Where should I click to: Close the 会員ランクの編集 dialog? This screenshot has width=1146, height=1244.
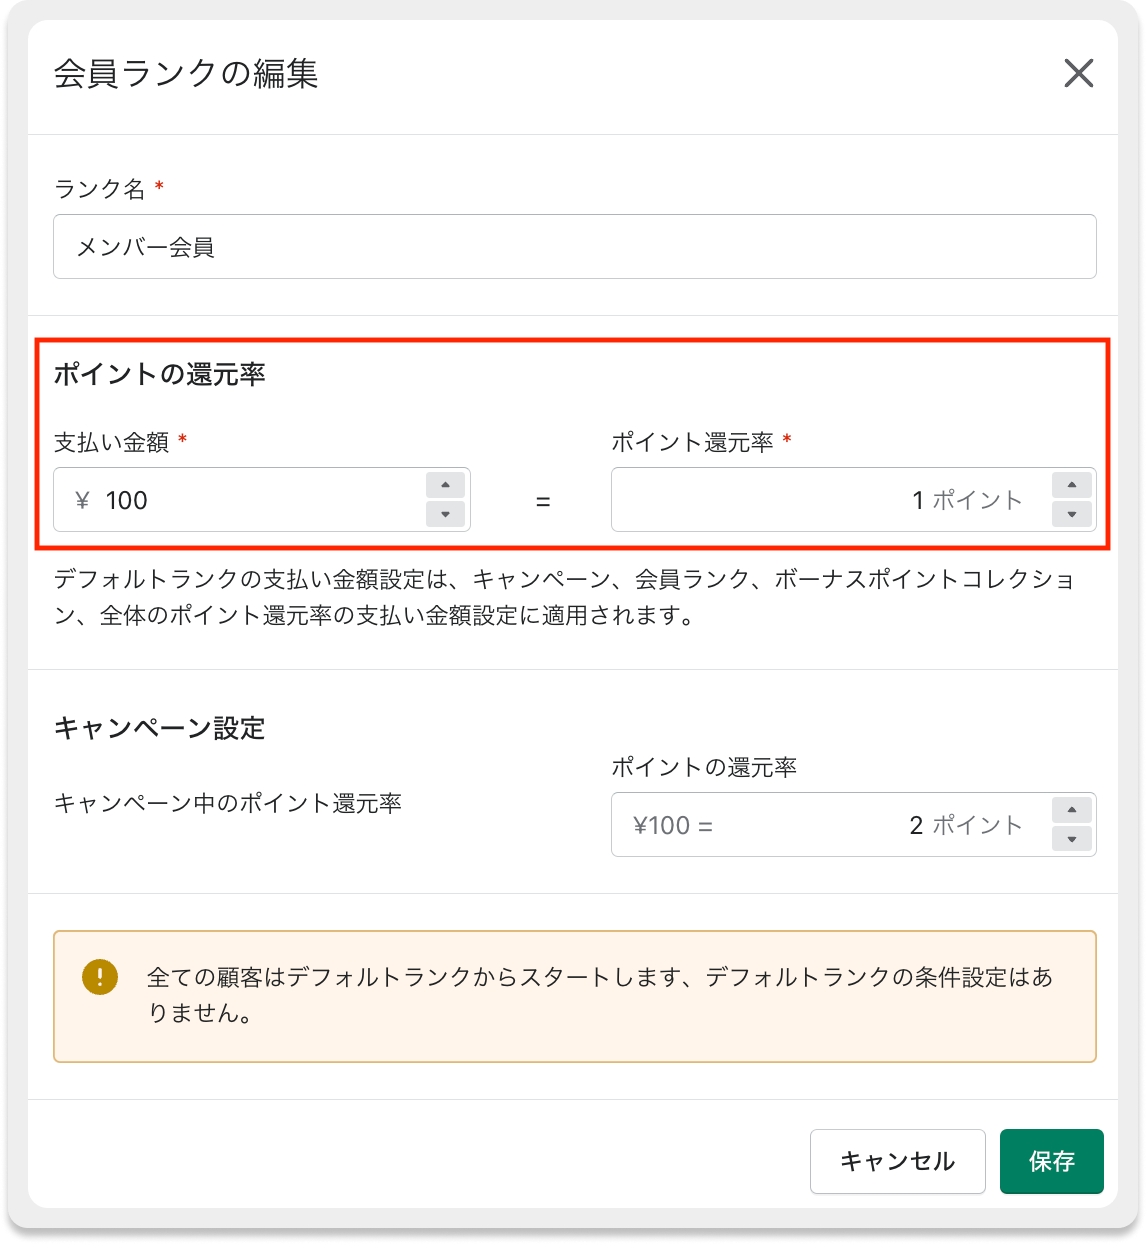pos(1078,73)
